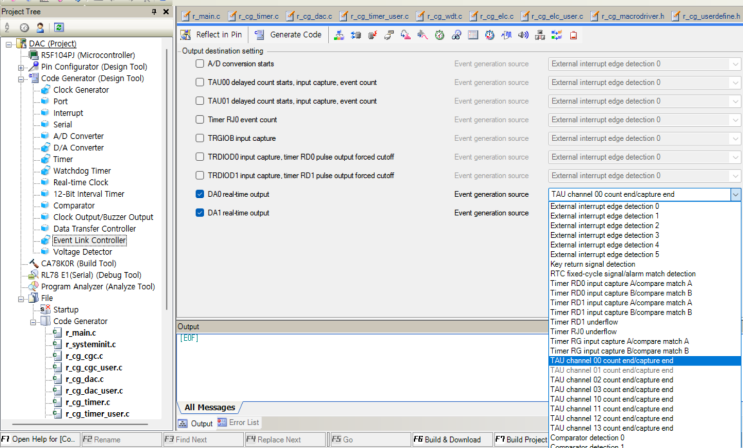
Task: Collapse the DAC (Project) tree node
Action: [x=9, y=44]
